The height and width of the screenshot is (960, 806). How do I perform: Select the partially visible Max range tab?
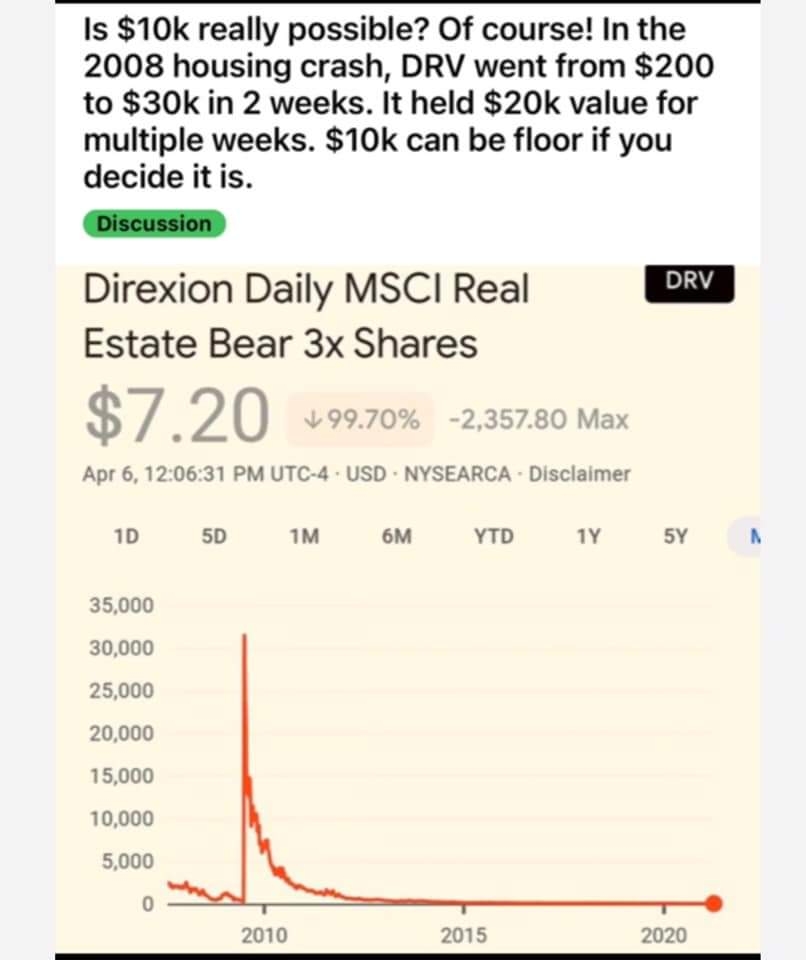click(744, 538)
